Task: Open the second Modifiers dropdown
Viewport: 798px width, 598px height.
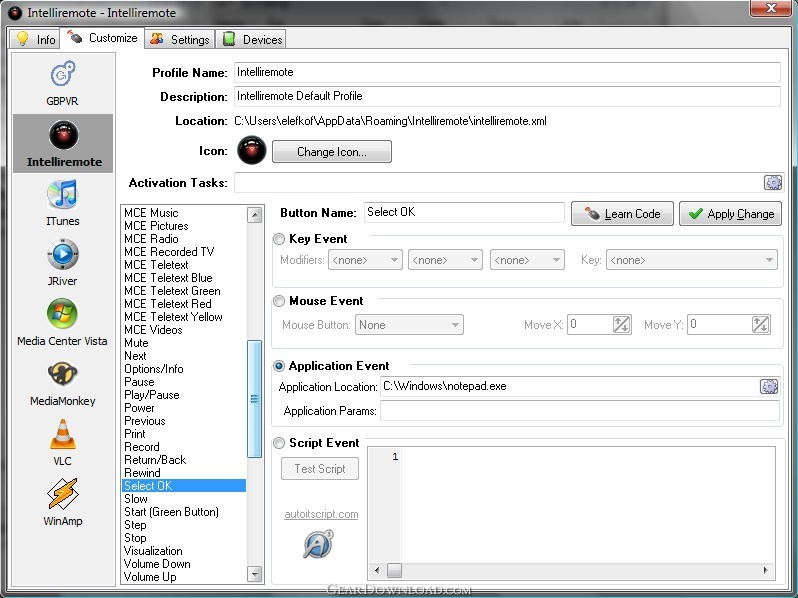Action: (445, 260)
